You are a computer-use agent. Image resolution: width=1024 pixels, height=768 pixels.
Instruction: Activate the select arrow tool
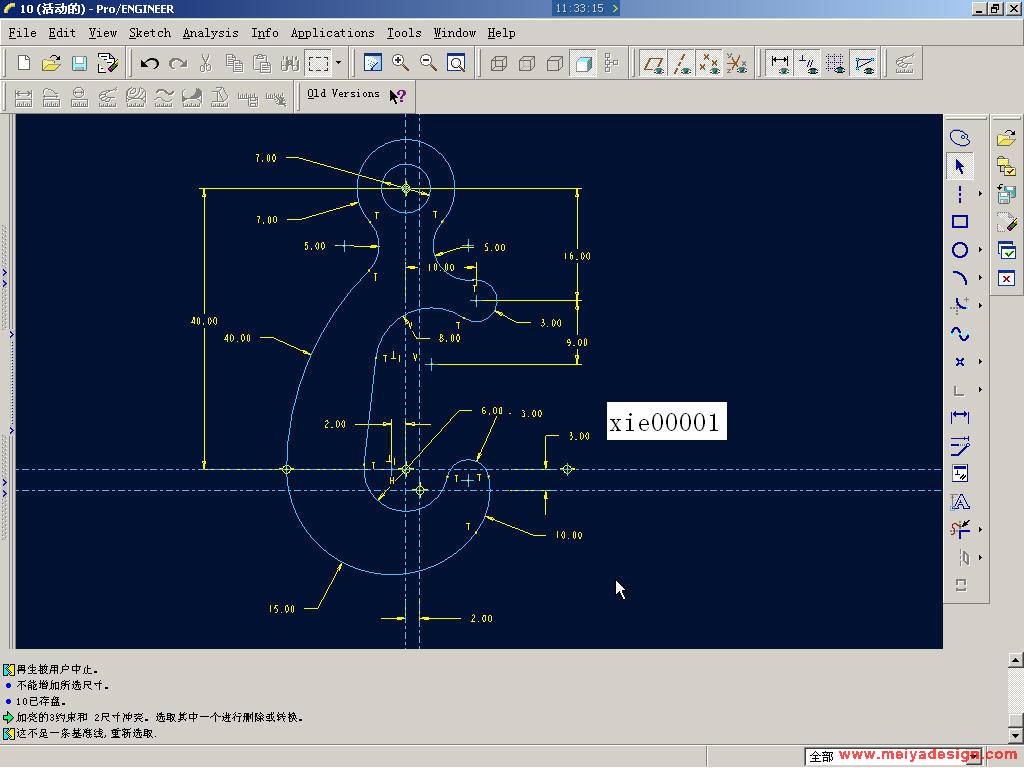click(959, 166)
